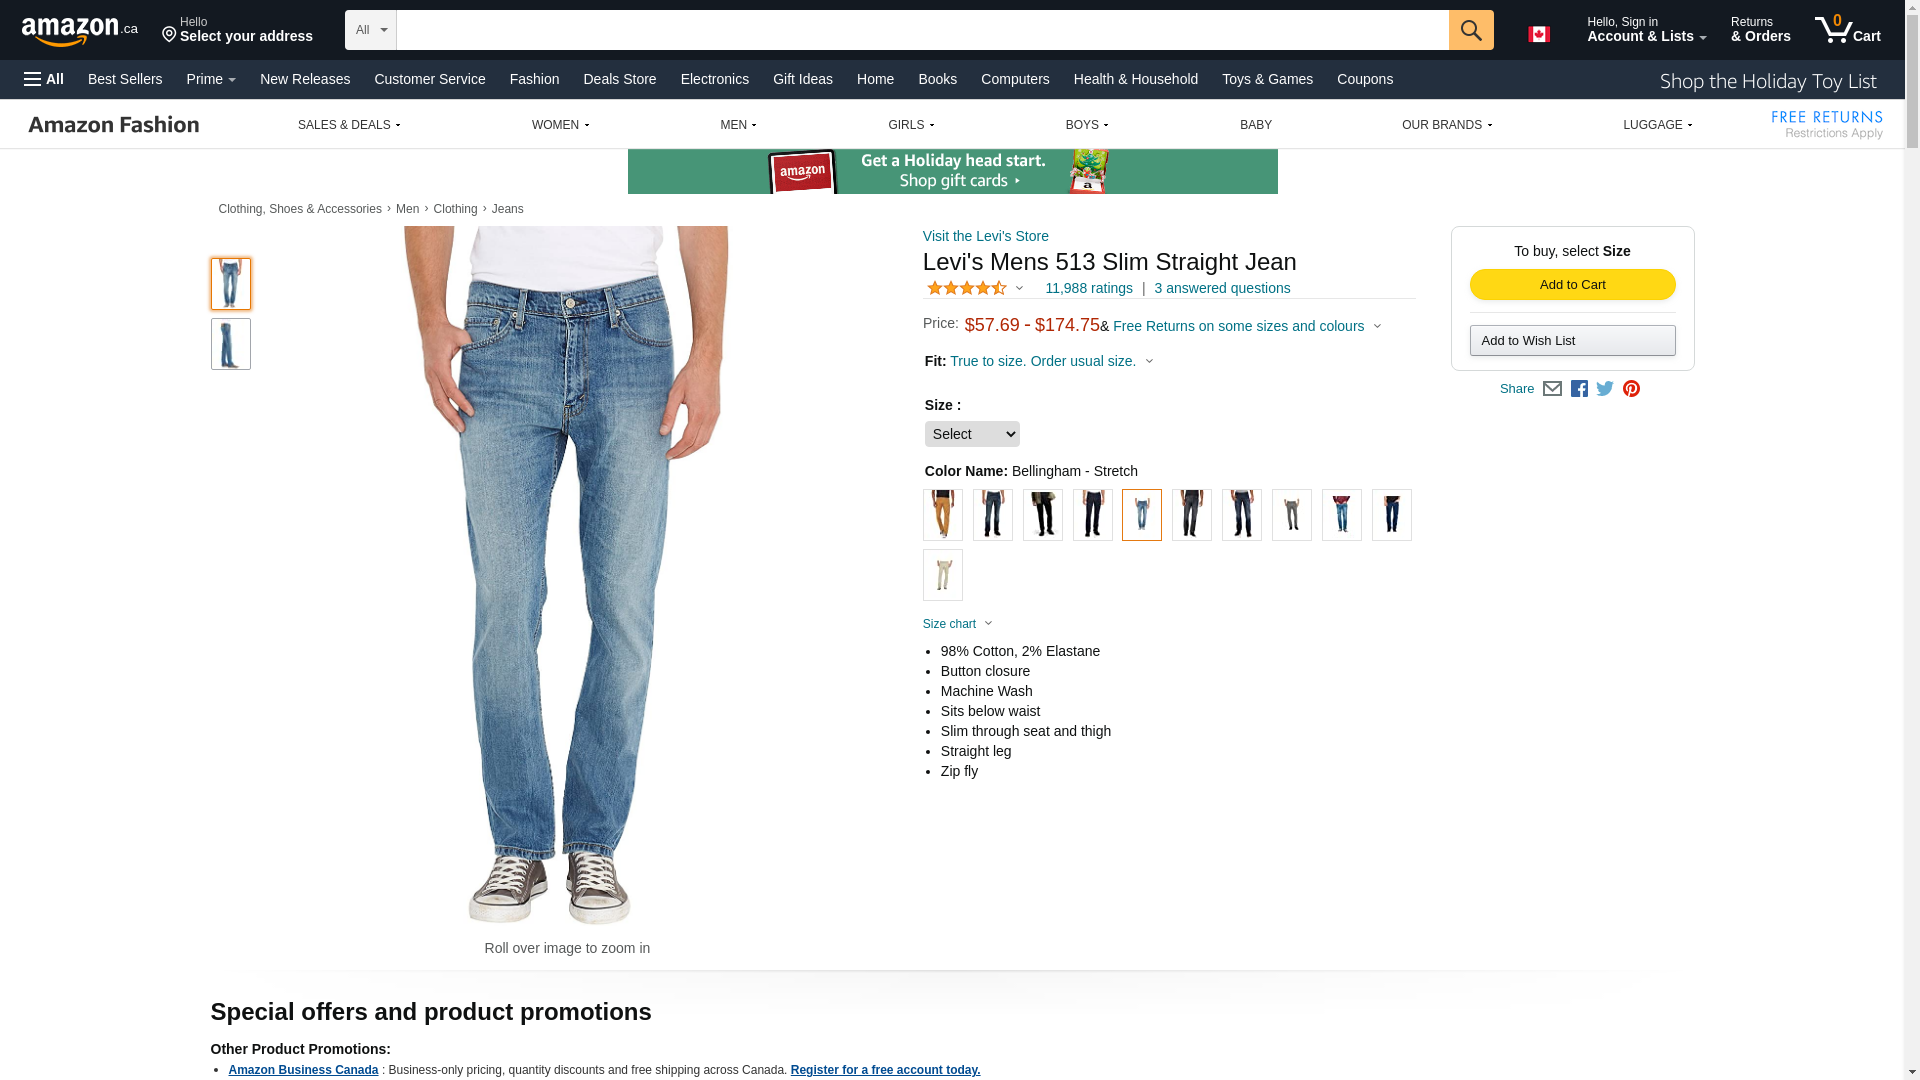Share the product on Pinterest
The width and height of the screenshot is (1920, 1080).
pos(1631,389)
